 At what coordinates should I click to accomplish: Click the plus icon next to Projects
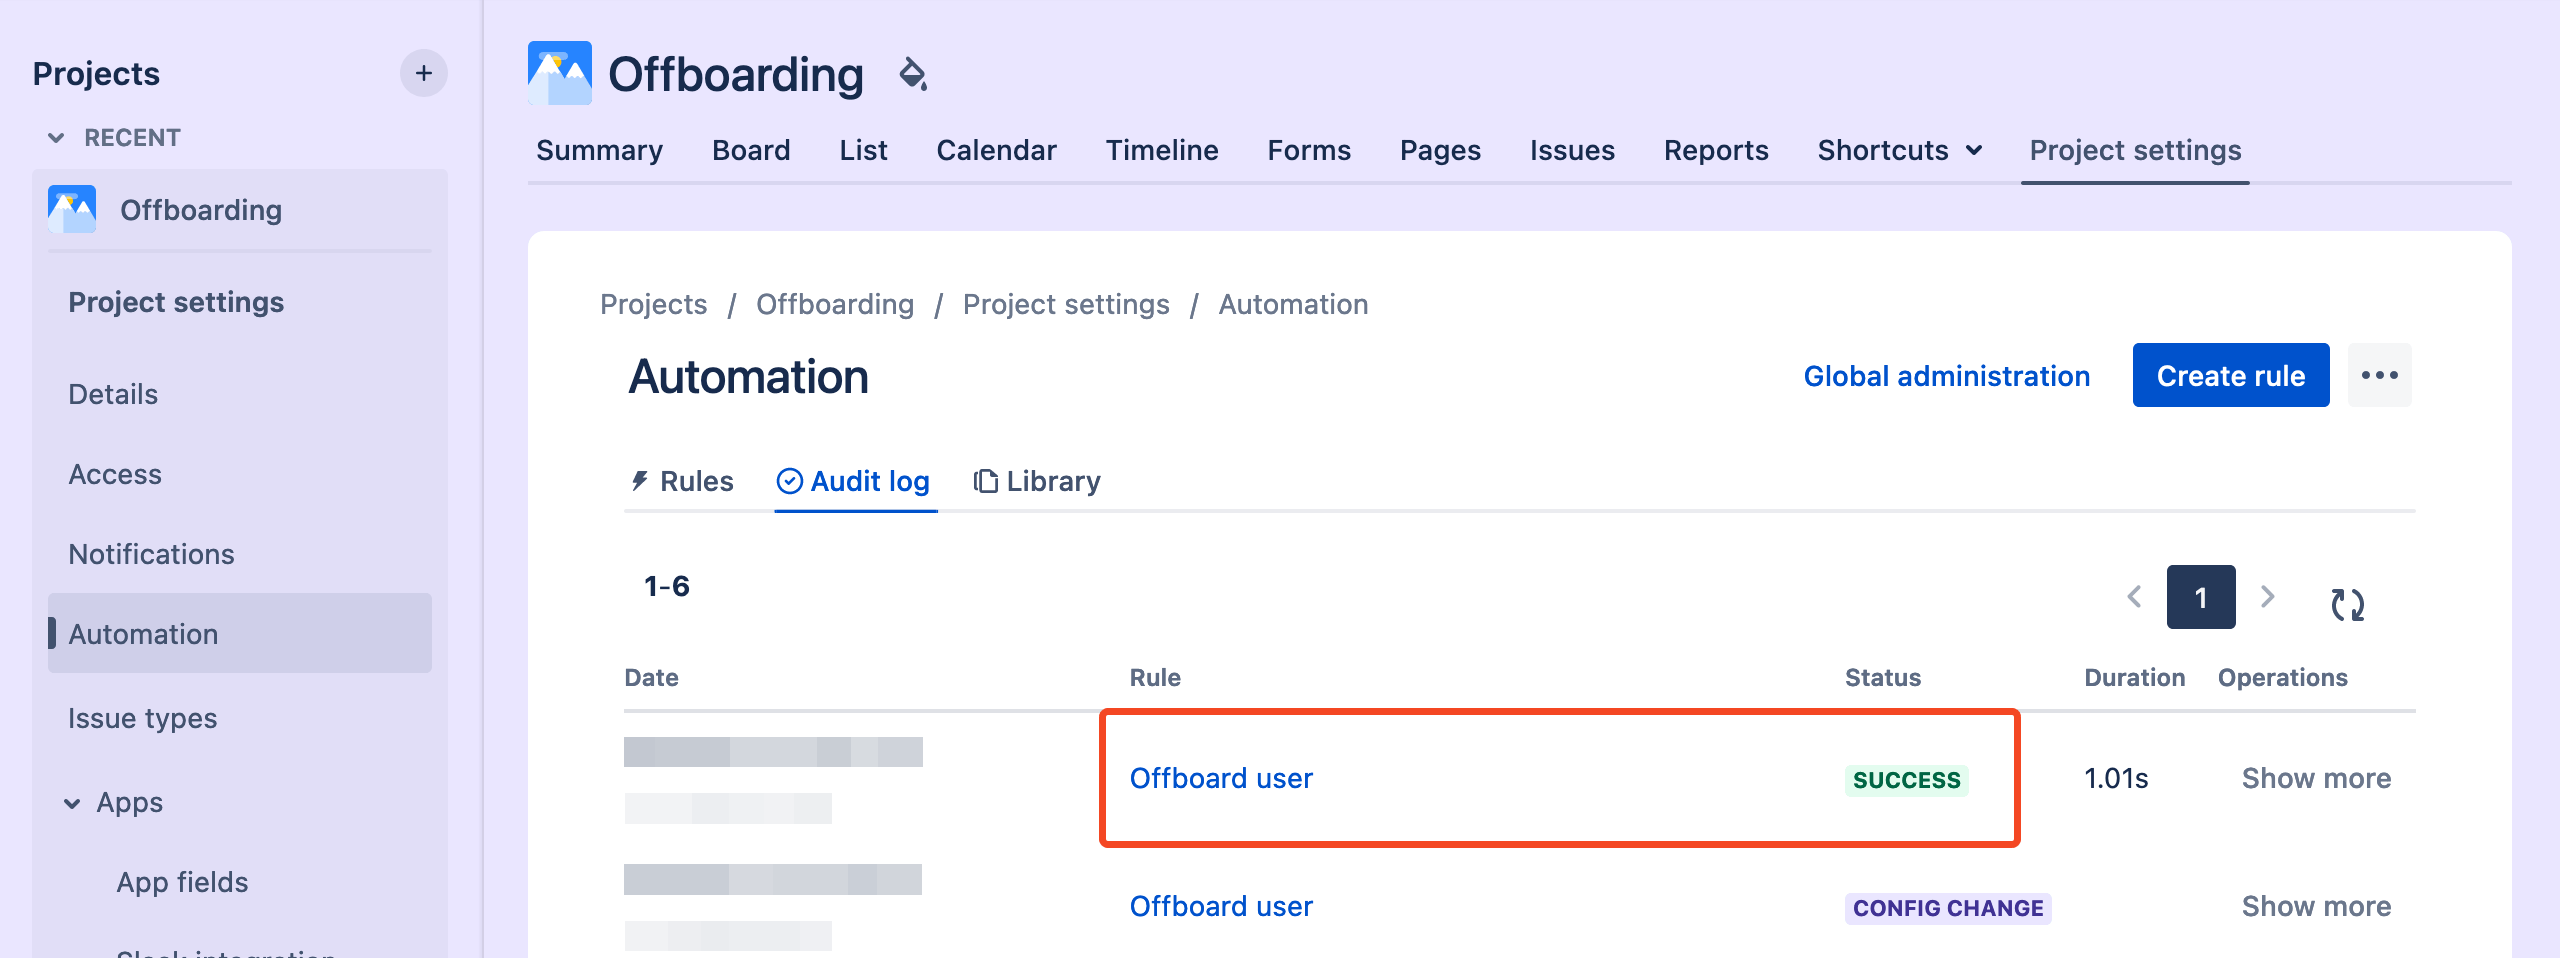point(424,73)
